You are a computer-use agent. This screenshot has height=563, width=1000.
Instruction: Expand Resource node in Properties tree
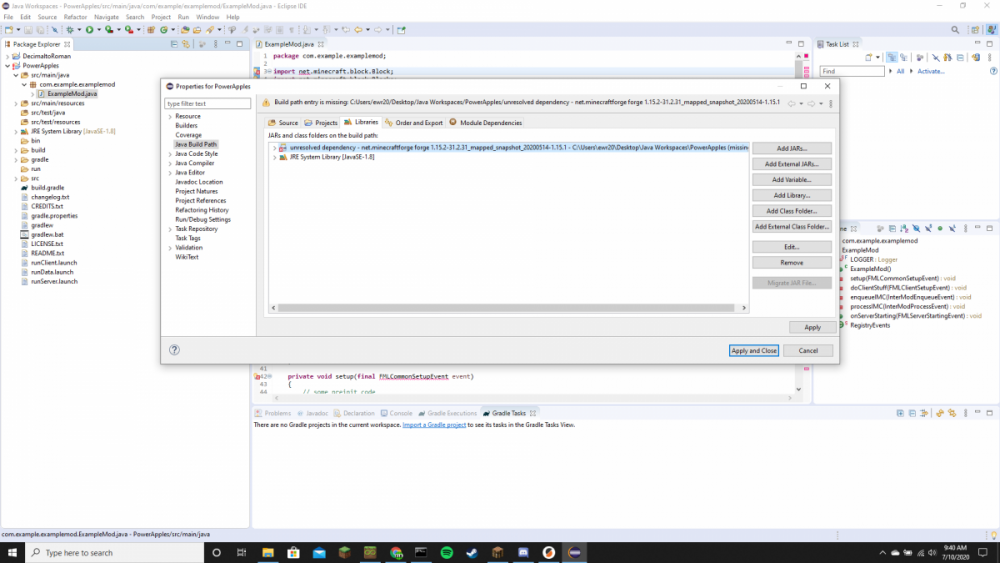(170, 117)
